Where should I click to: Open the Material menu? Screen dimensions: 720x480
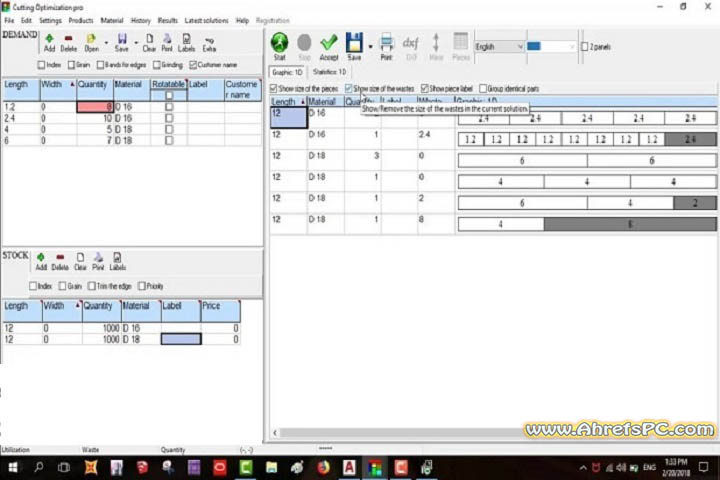click(112, 21)
